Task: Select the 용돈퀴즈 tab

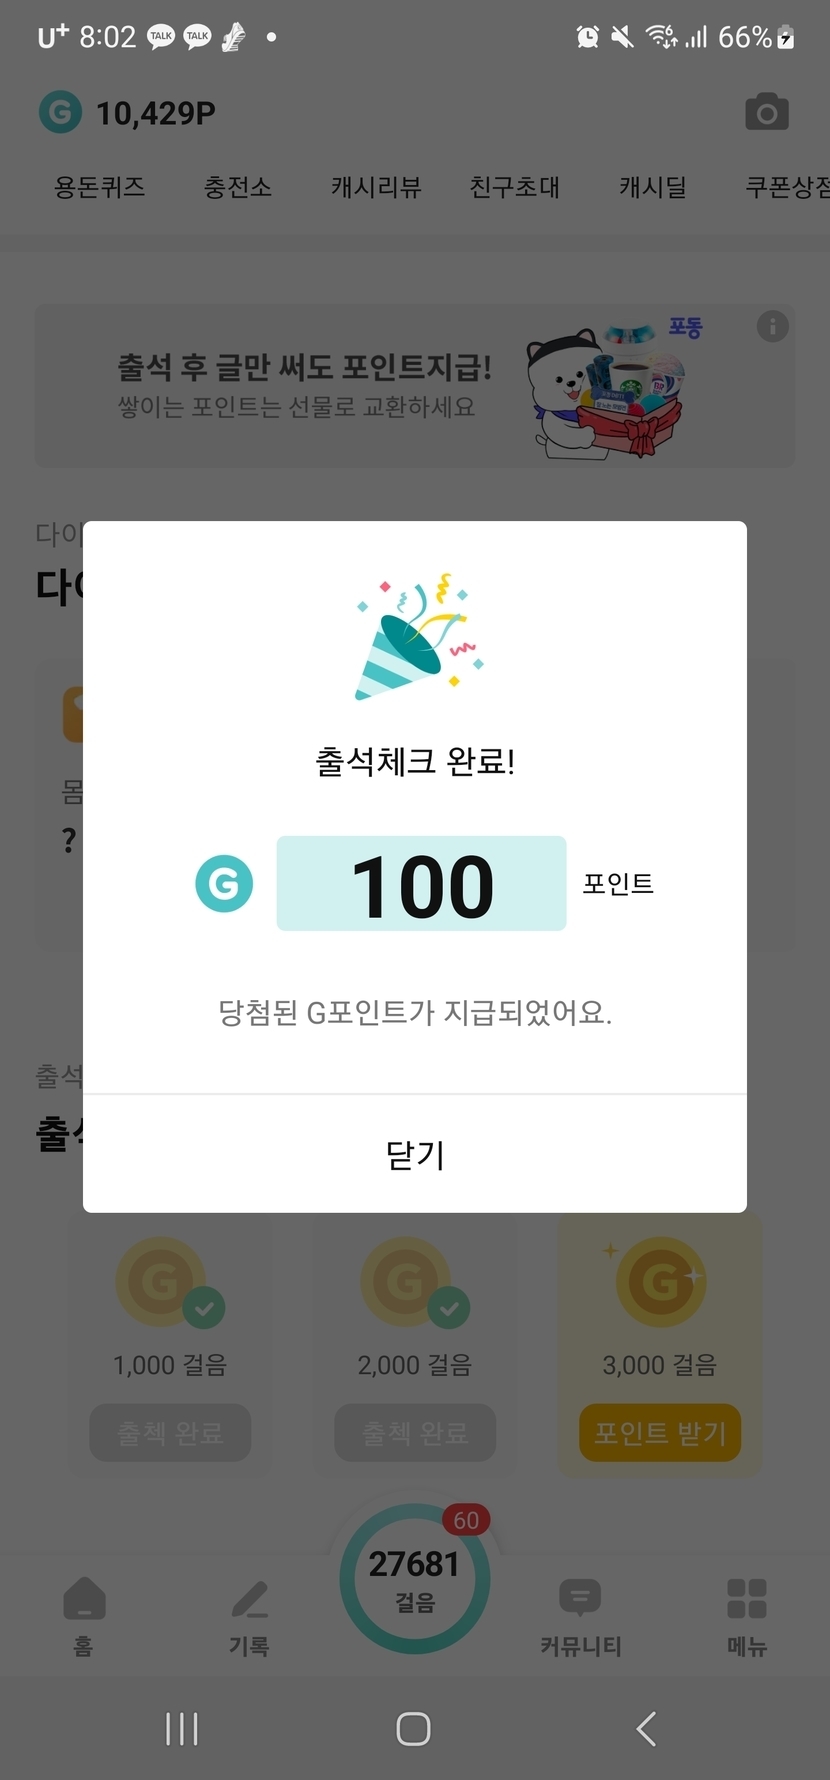Action: [x=99, y=187]
